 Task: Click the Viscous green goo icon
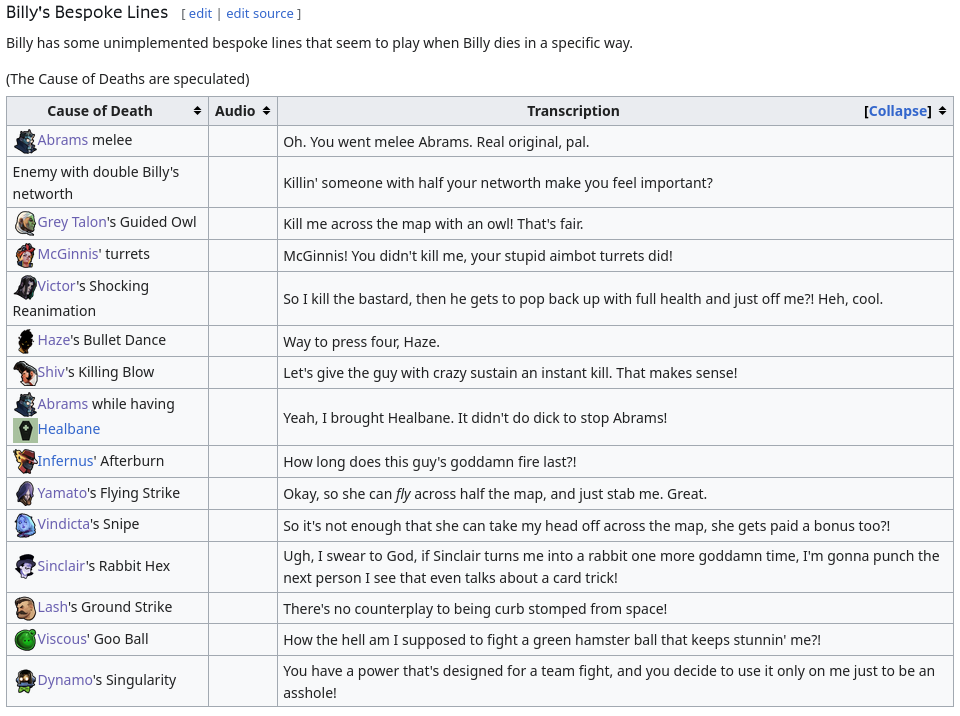25,640
